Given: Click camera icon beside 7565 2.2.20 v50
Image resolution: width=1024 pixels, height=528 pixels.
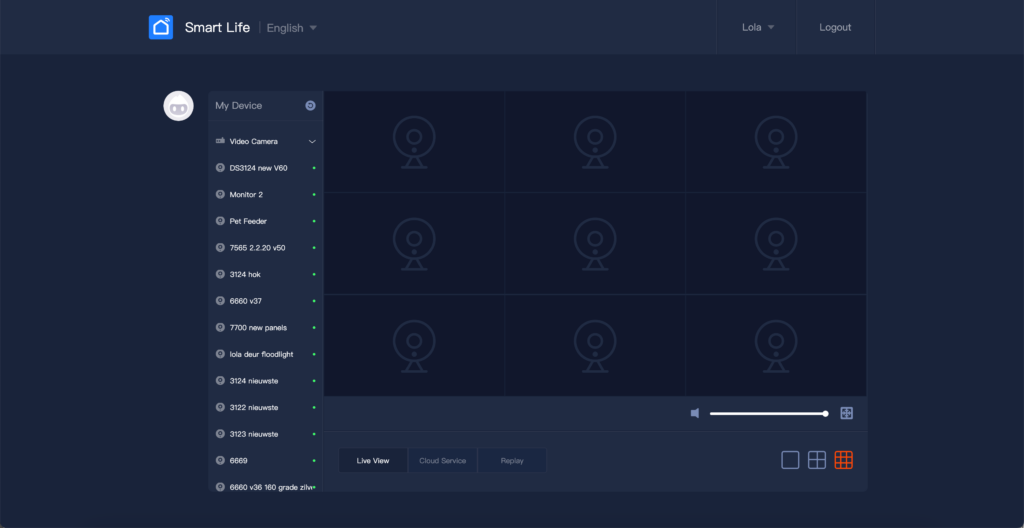Looking at the screenshot, I should (220, 248).
